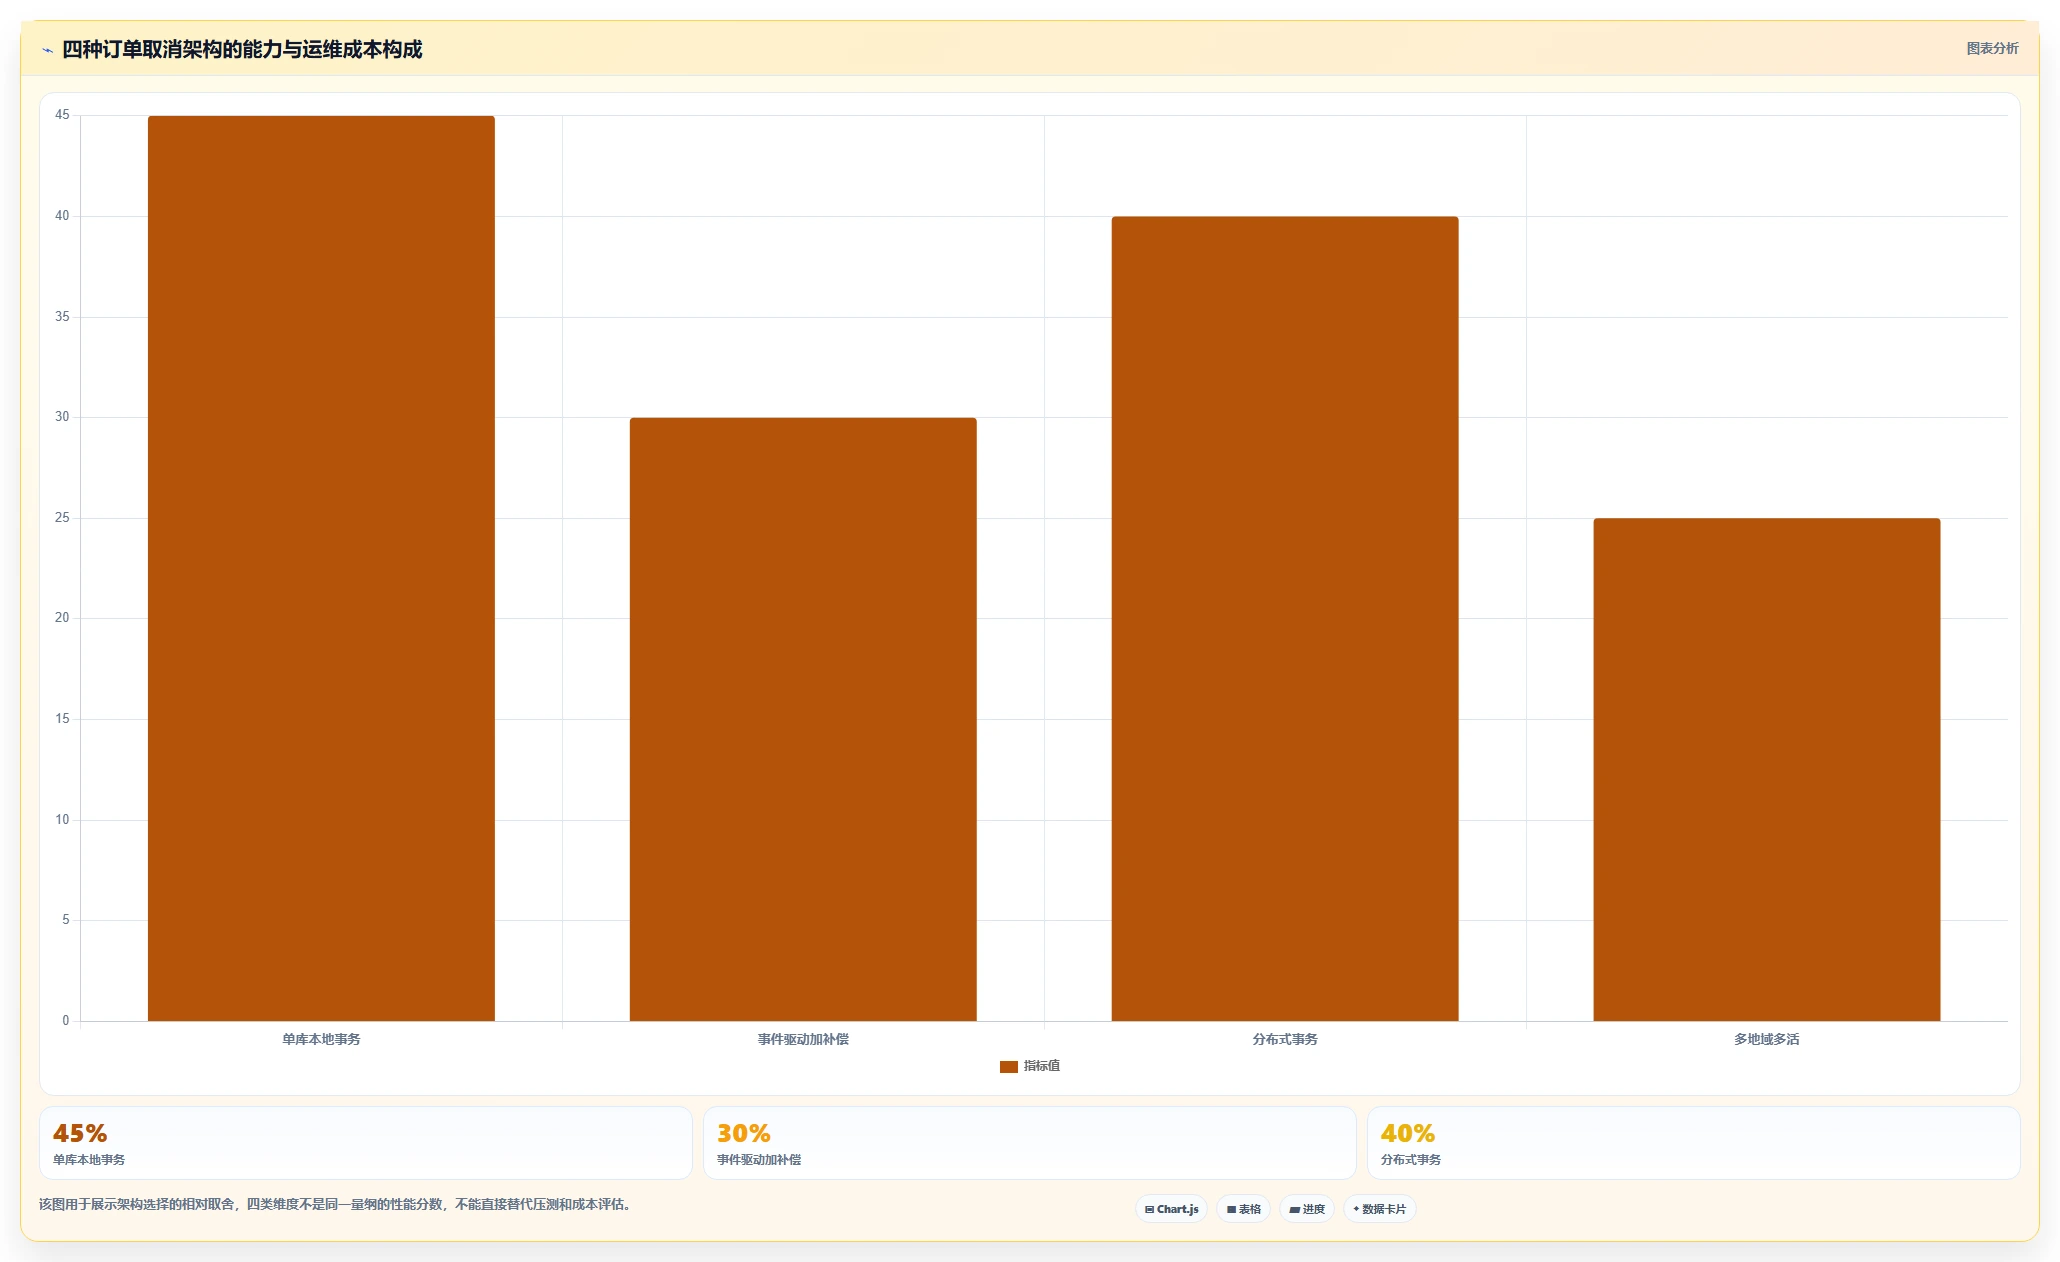2060x1262 pixels.
Task: Click the 表格 tag
Action: 1243,1209
